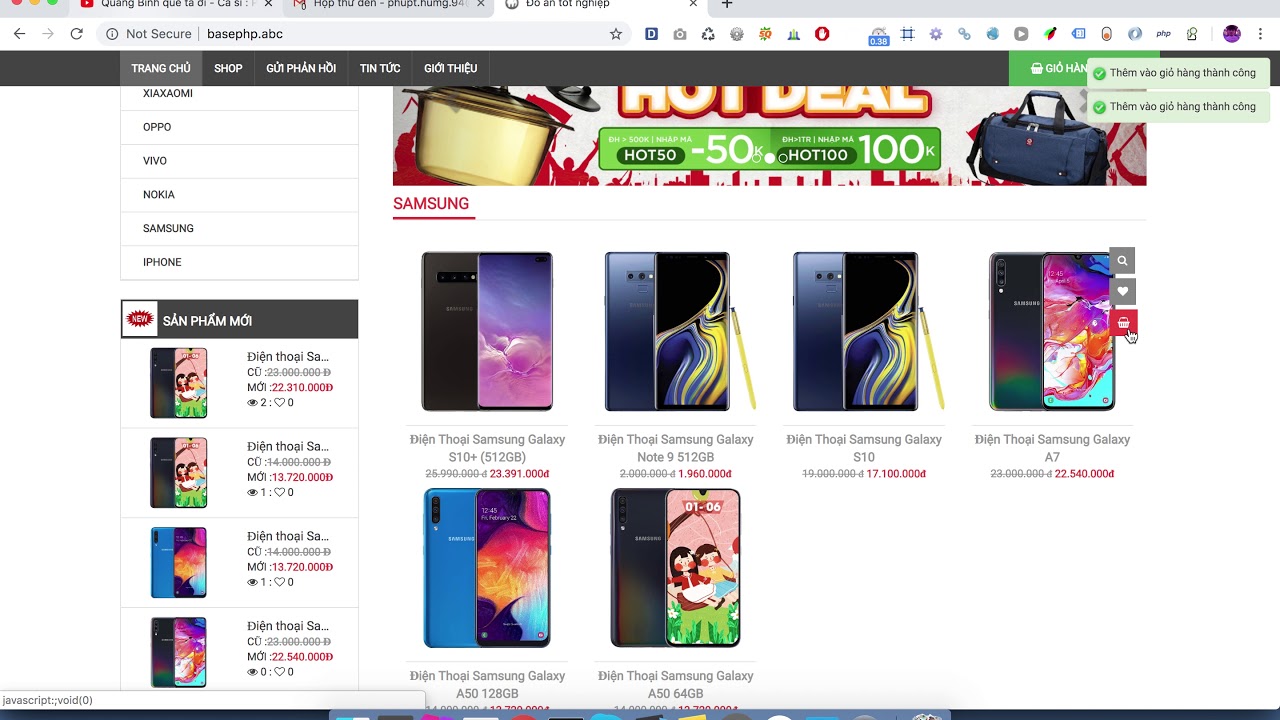Image resolution: width=1280 pixels, height=720 pixels.
Task: Click the Chrome profile avatar
Action: (1232, 34)
